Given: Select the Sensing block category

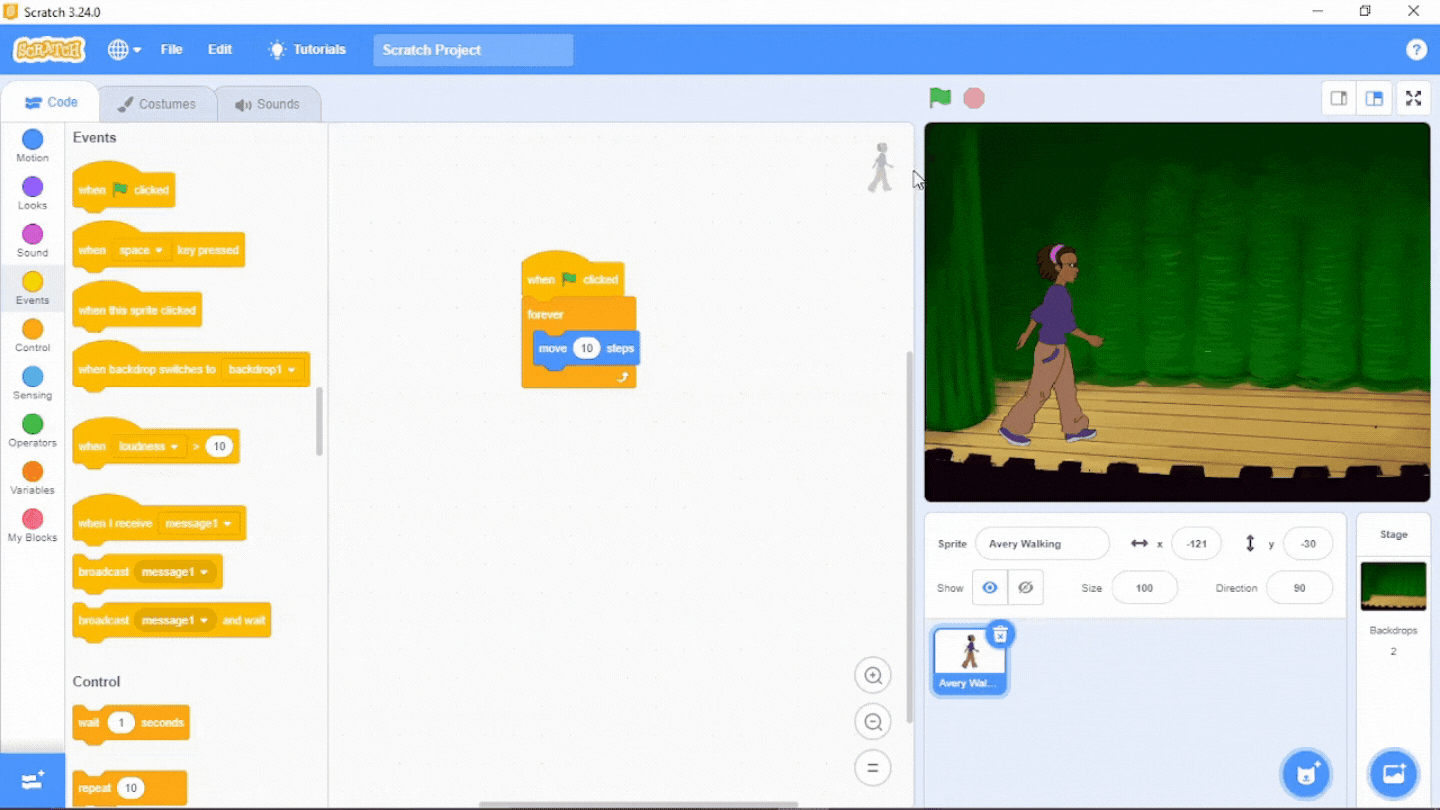Looking at the screenshot, I should pos(33,383).
